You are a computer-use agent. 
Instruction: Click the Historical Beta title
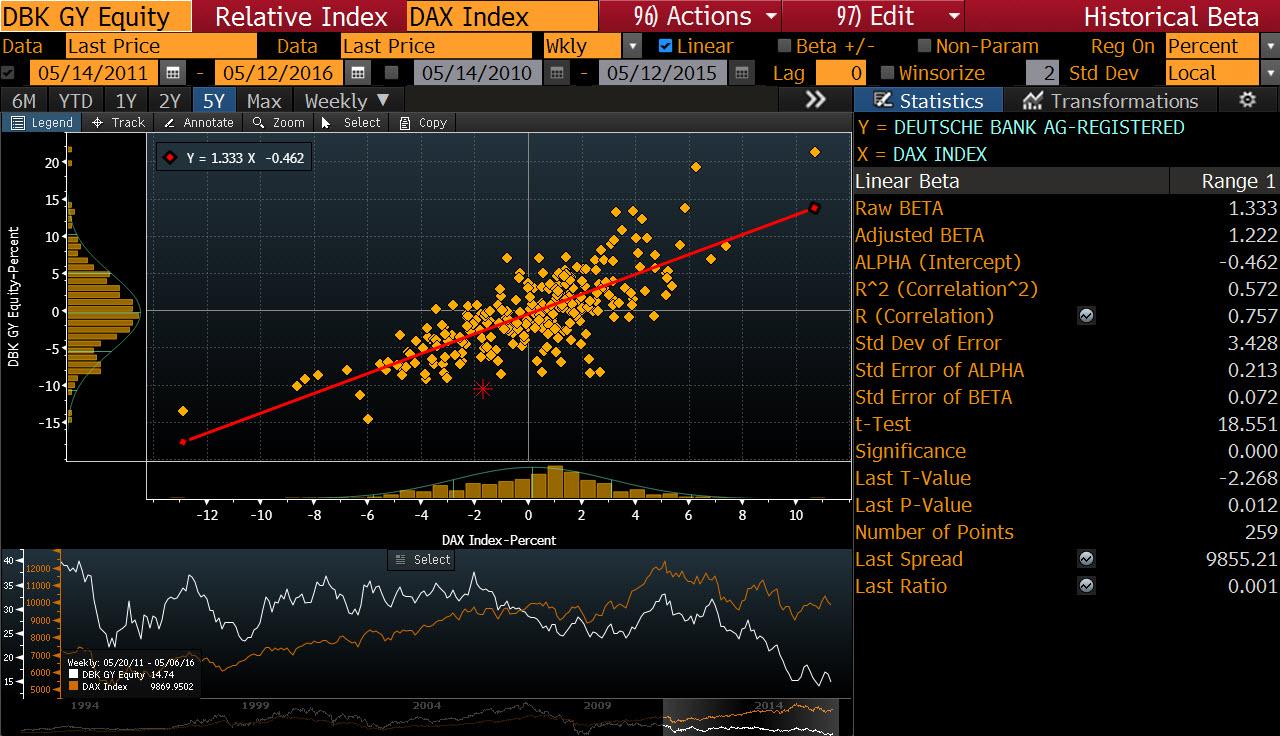pyautogui.click(x=1171, y=17)
